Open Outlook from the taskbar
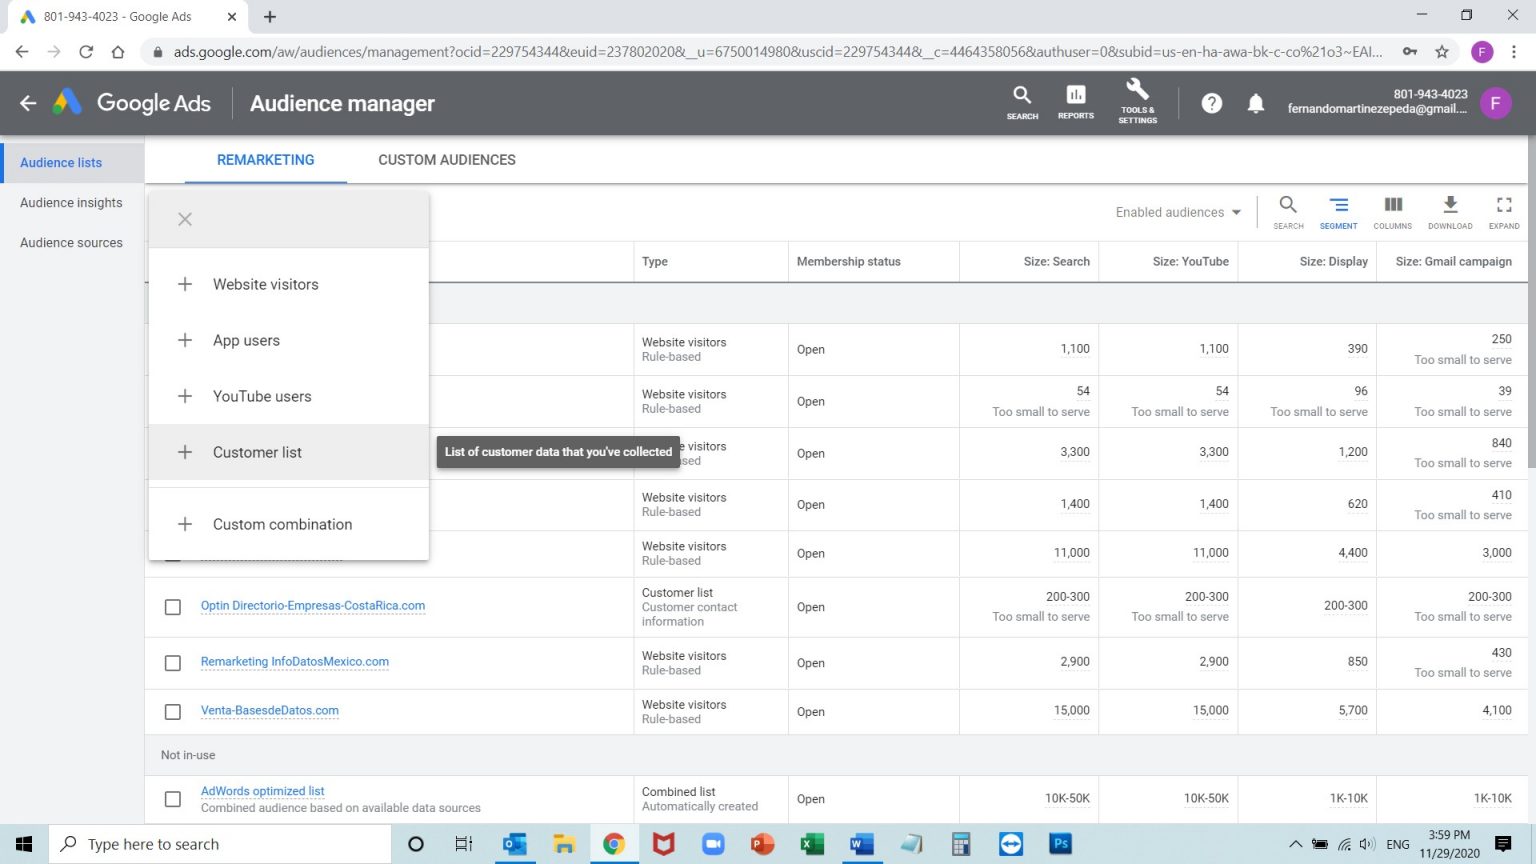1536x864 pixels. pos(514,844)
